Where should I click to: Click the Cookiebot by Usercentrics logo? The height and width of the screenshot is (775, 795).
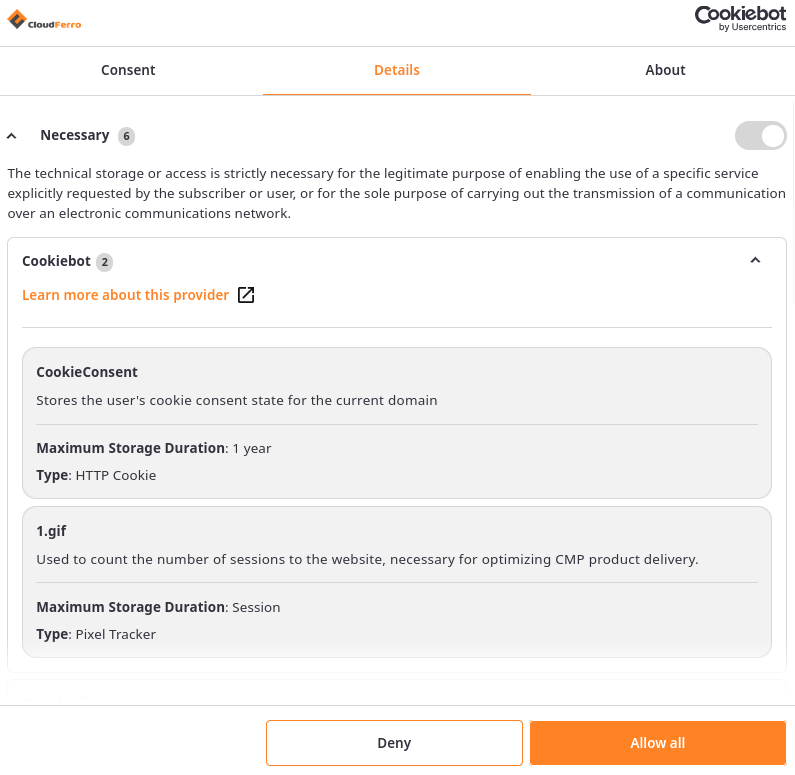click(741, 18)
